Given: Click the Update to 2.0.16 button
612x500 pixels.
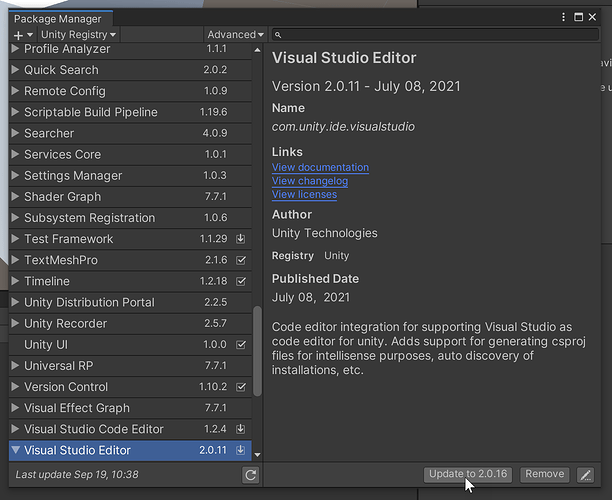Looking at the screenshot, I should tap(468, 474).
